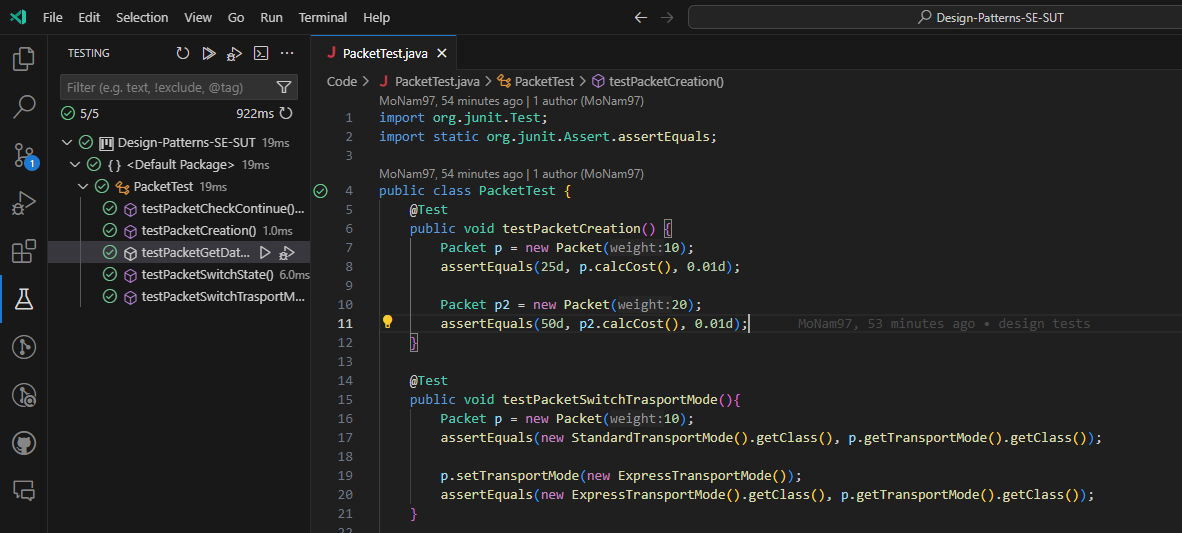Debug all tests from Testing header

[x=234, y=54]
